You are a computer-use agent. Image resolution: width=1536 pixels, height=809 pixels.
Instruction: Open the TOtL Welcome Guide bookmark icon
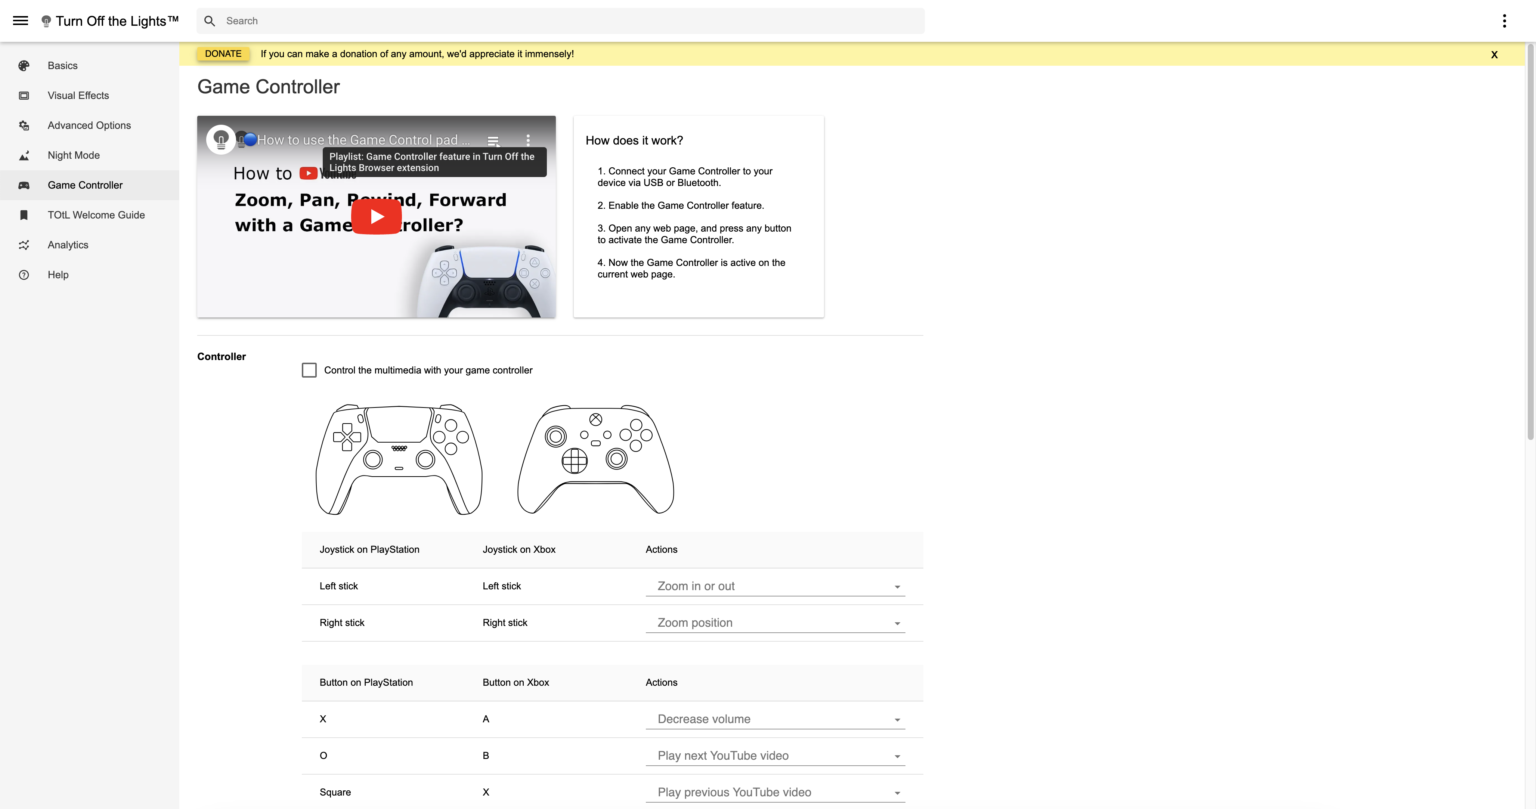23,215
